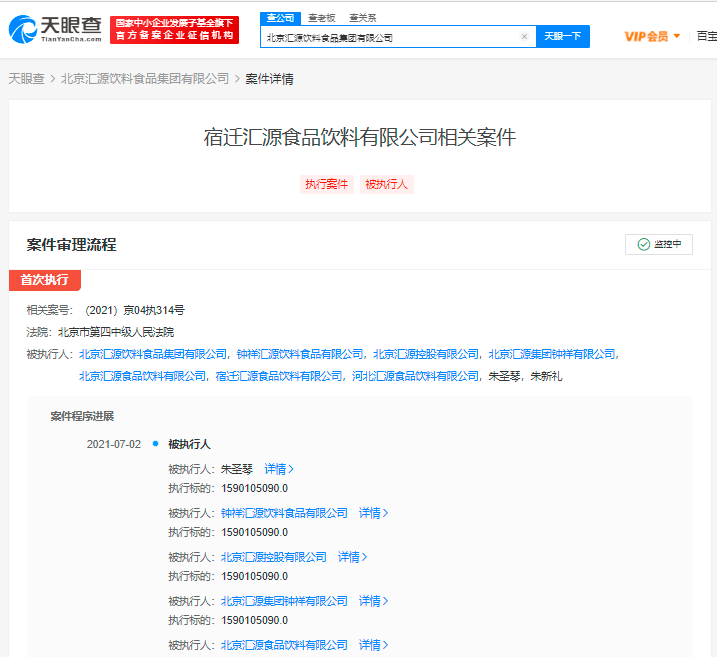Switch to the 查关系 search tab
This screenshot has height=657, width=717.
pos(362,18)
